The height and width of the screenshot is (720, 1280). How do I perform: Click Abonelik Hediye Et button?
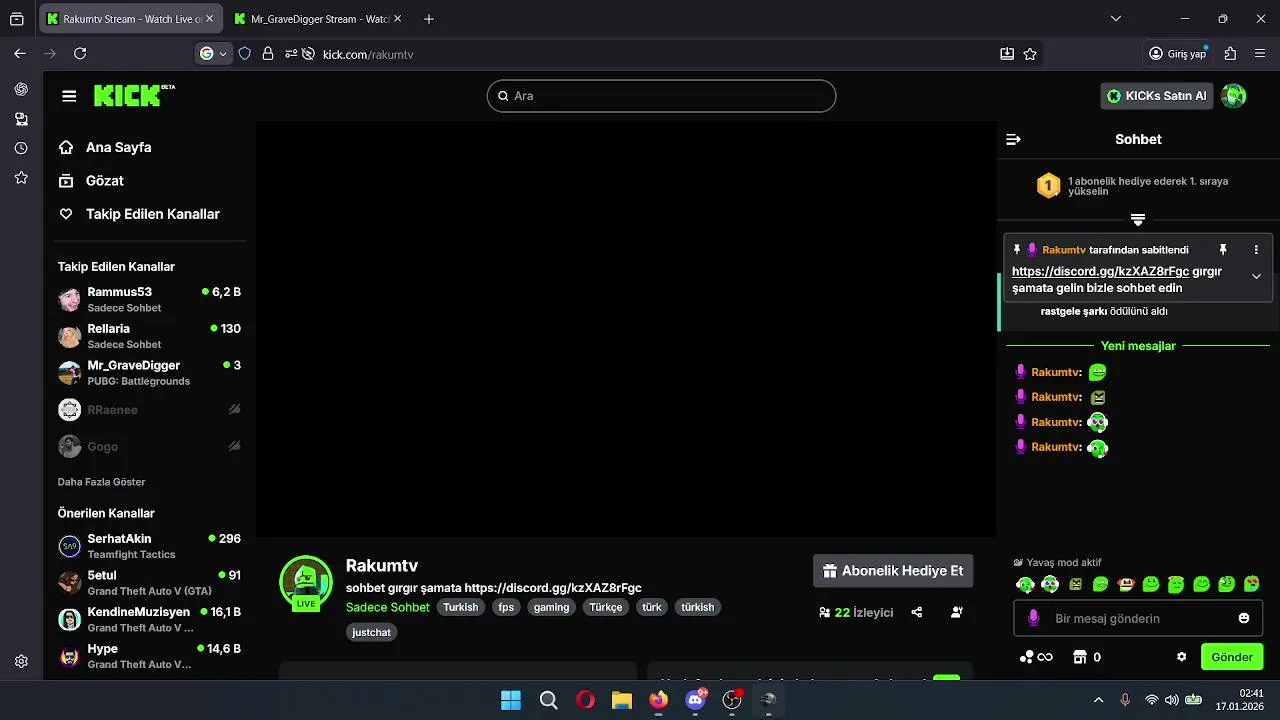pyautogui.click(x=893, y=571)
